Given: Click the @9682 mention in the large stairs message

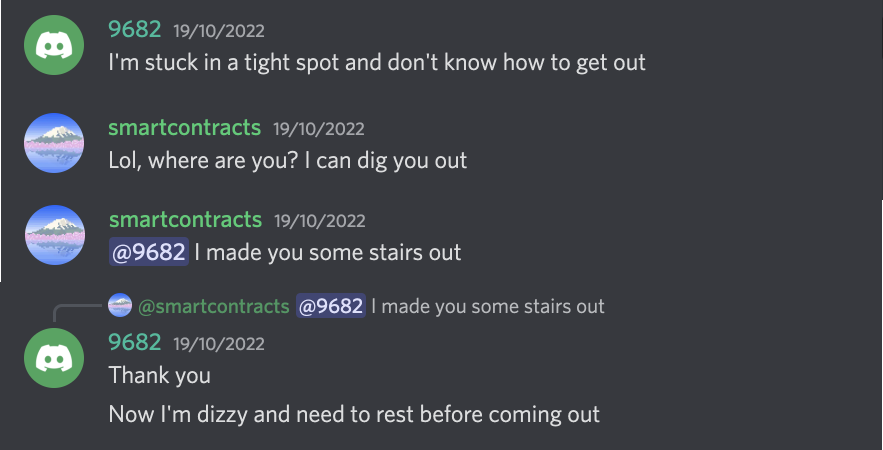Looking at the screenshot, I should [x=148, y=252].
